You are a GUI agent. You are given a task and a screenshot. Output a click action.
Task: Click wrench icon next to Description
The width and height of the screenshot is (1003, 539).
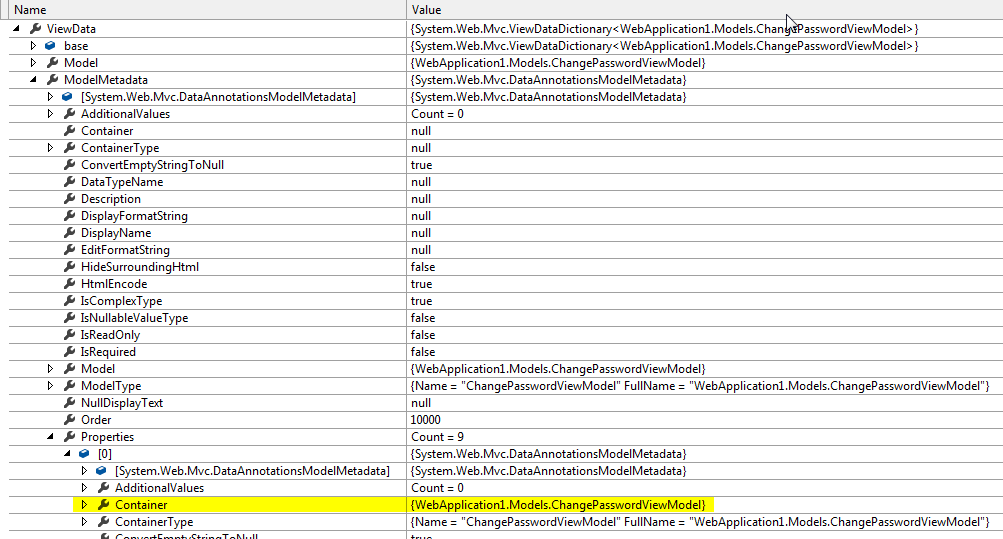(x=70, y=199)
